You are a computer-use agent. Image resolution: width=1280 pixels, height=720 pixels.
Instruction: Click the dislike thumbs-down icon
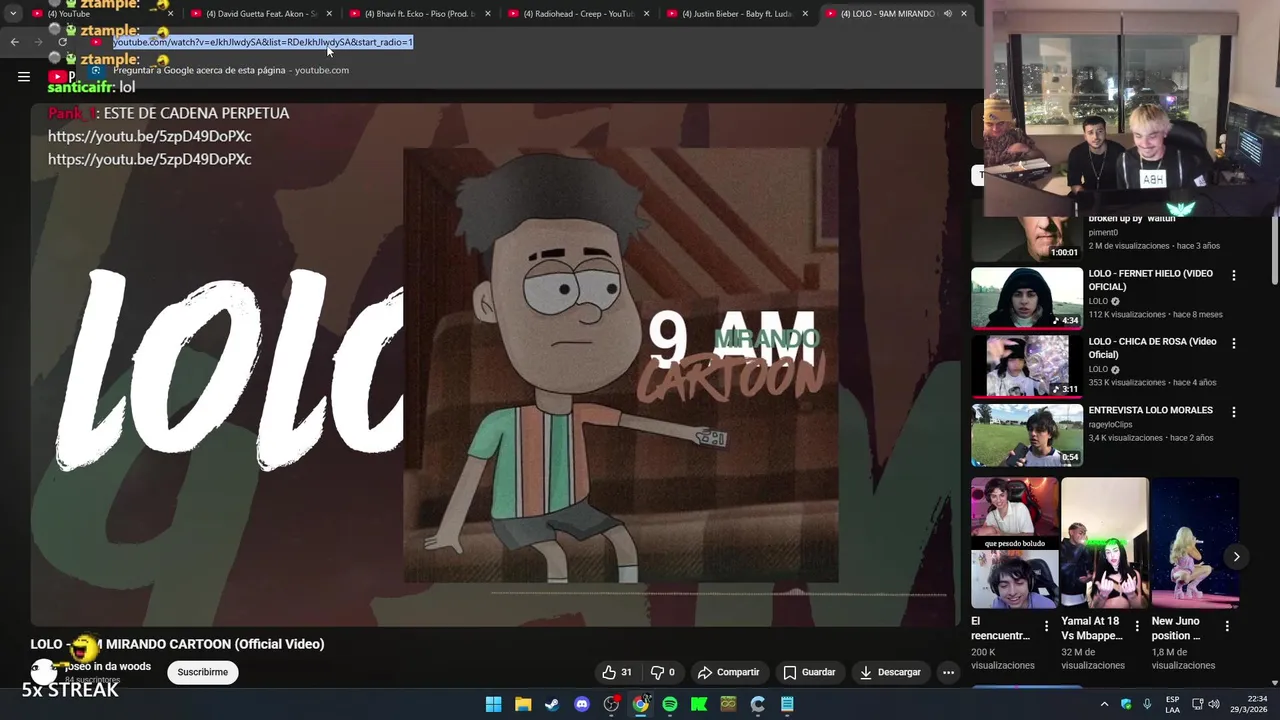click(657, 672)
